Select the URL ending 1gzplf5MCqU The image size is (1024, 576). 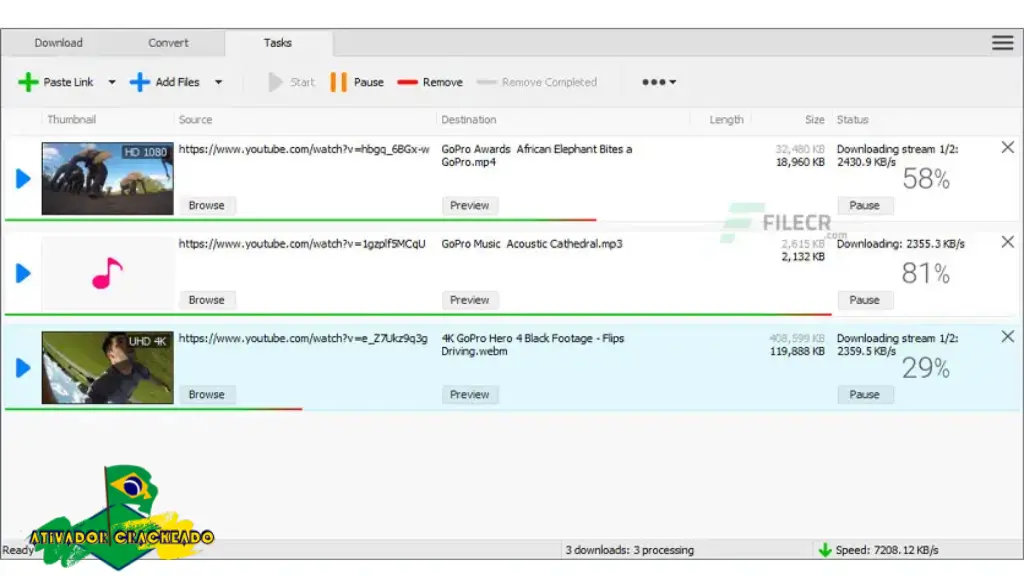302,244
